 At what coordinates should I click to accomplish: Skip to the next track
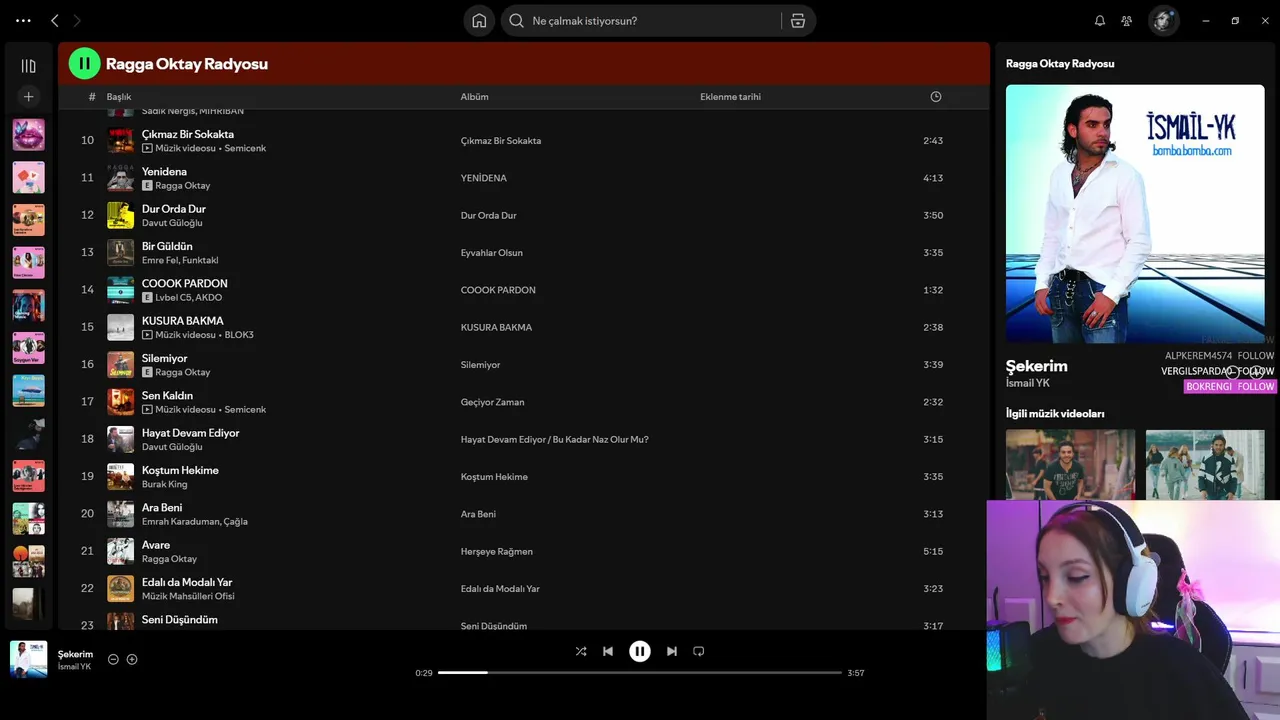(672, 651)
